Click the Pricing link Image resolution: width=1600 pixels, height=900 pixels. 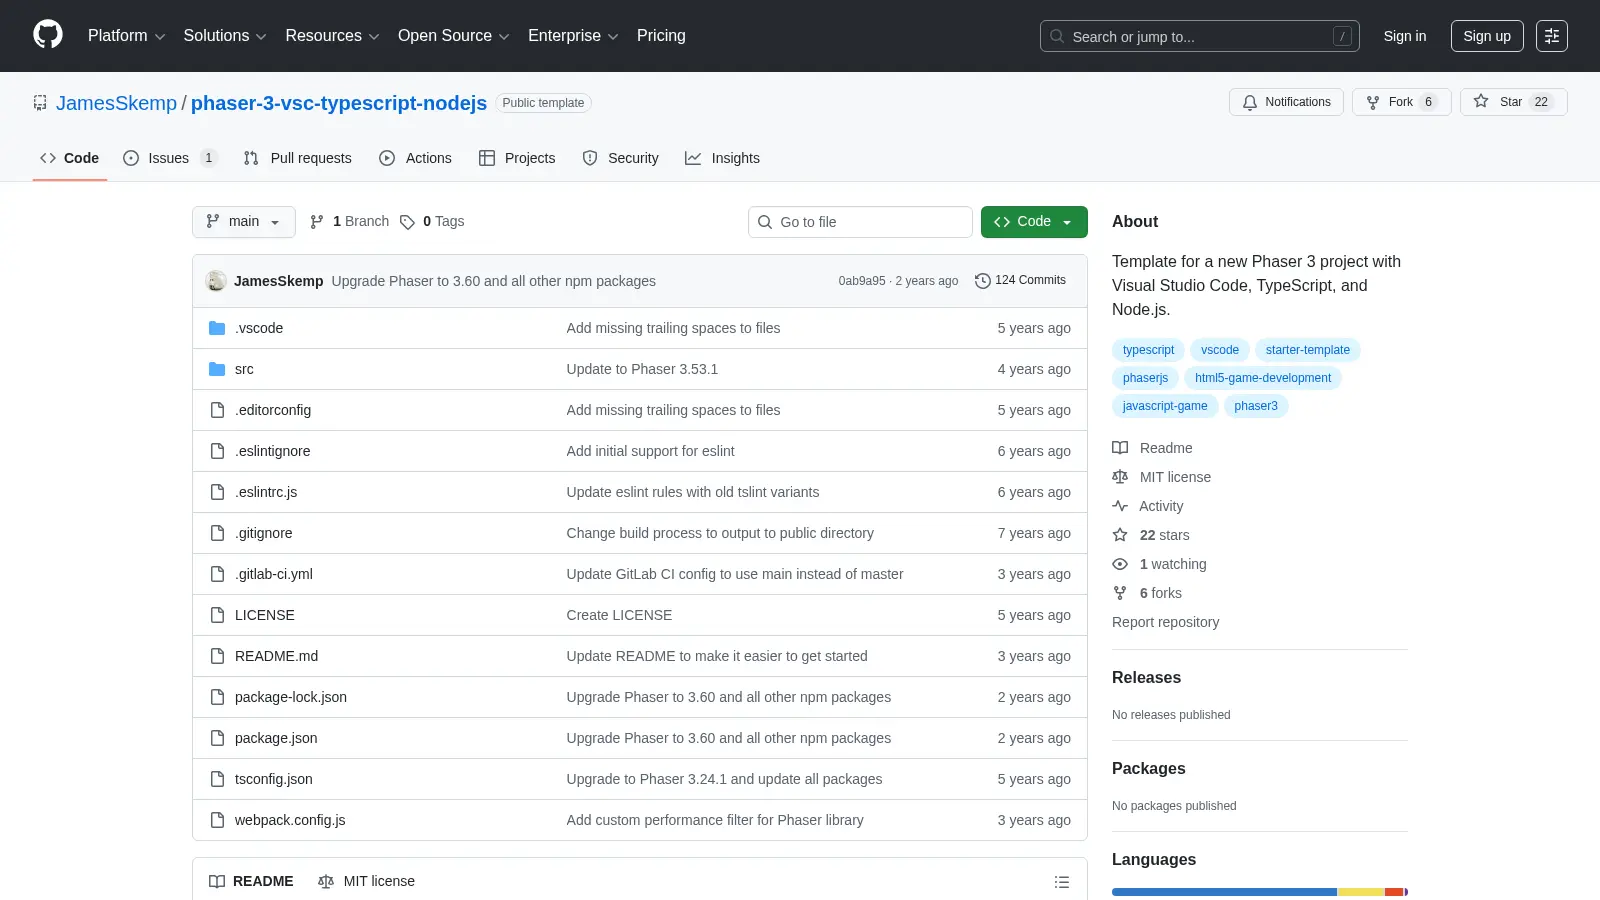coord(661,36)
